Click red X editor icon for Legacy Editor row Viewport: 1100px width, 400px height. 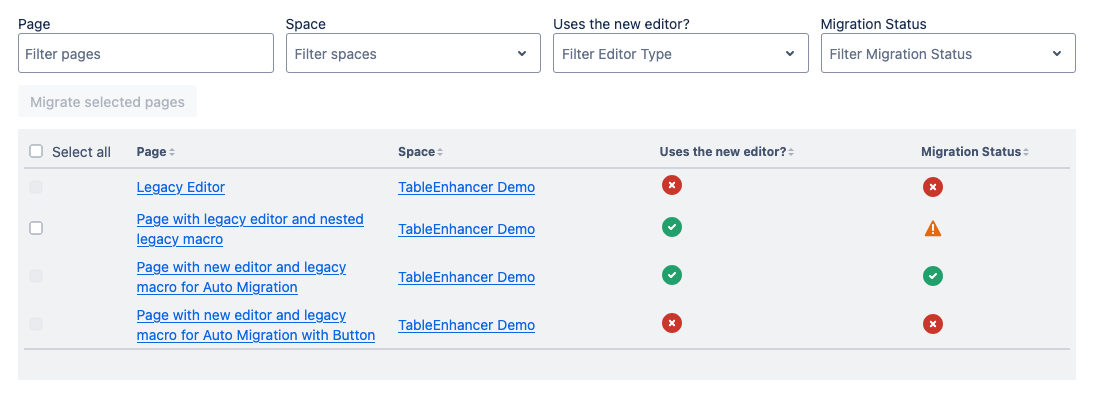672,185
